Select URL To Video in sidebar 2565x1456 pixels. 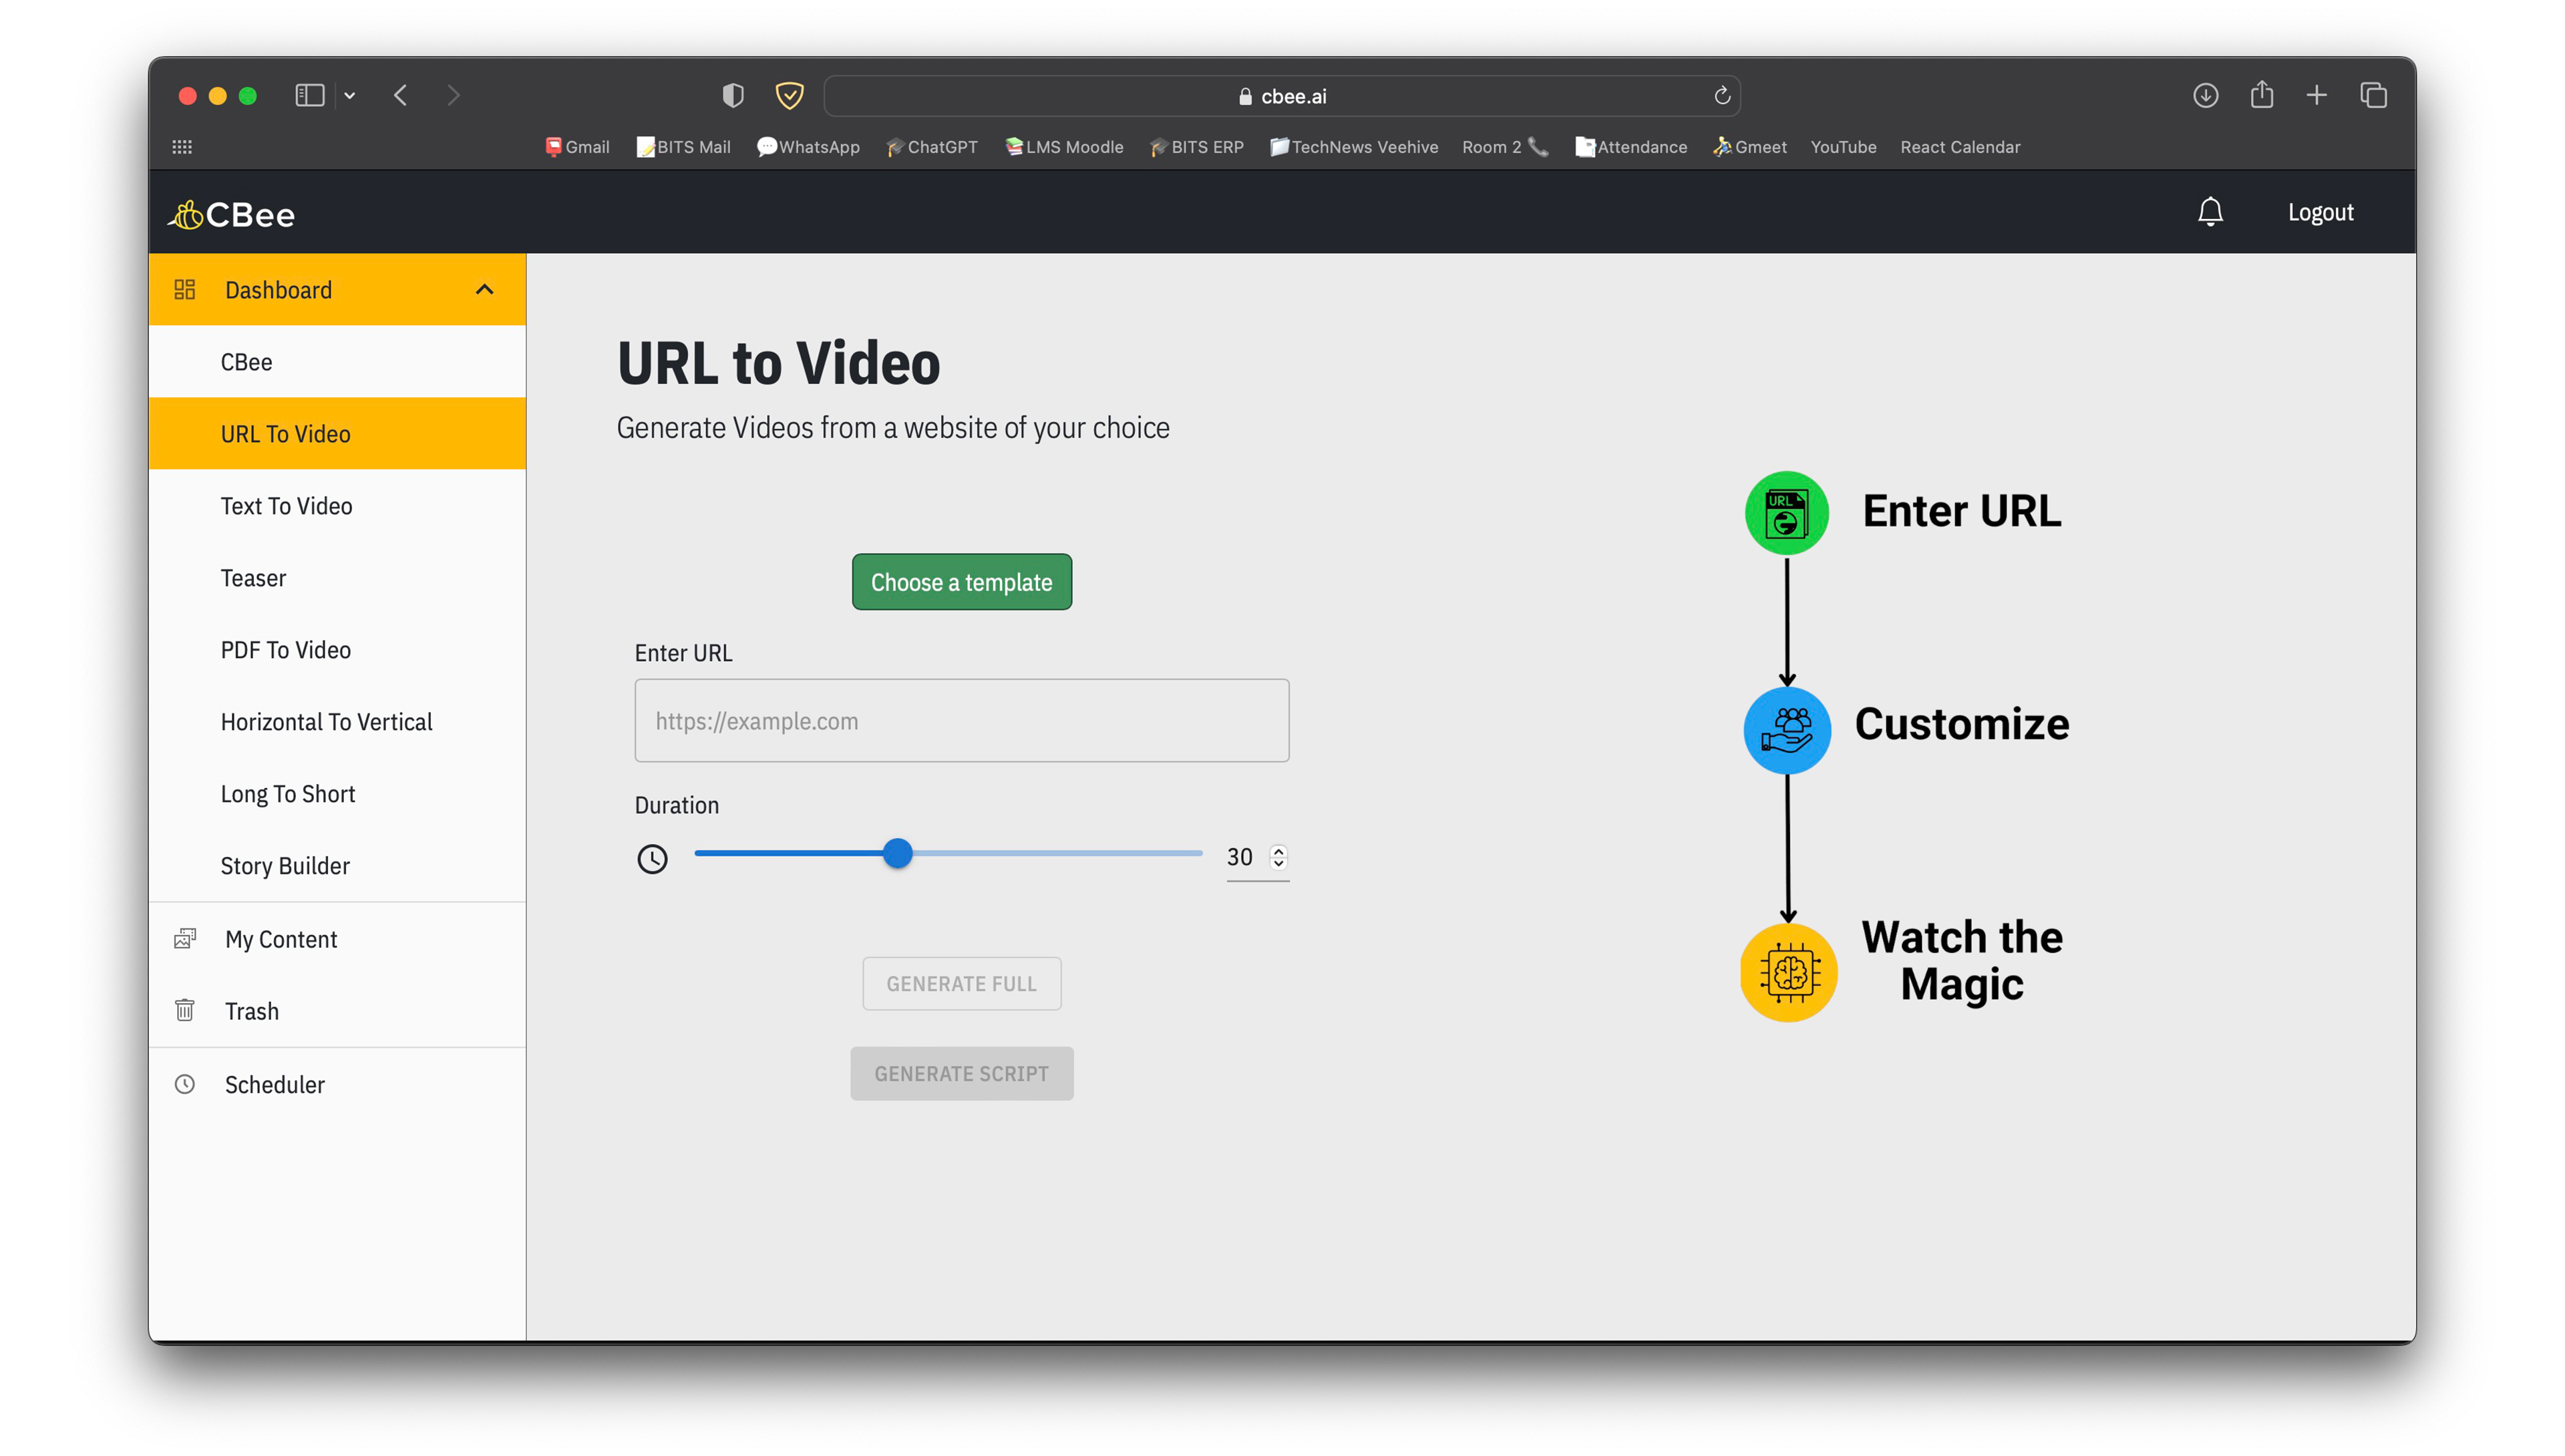[x=337, y=434]
